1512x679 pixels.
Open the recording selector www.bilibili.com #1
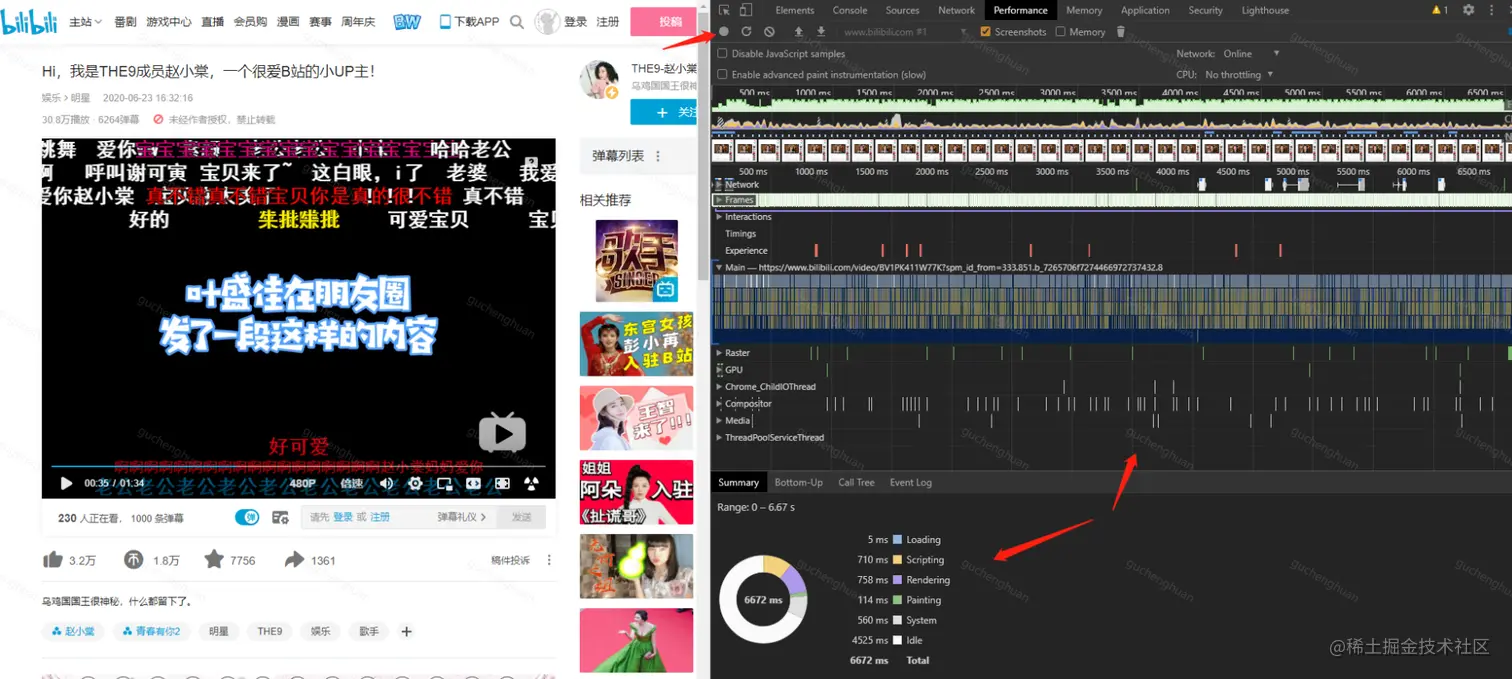[x=905, y=32]
